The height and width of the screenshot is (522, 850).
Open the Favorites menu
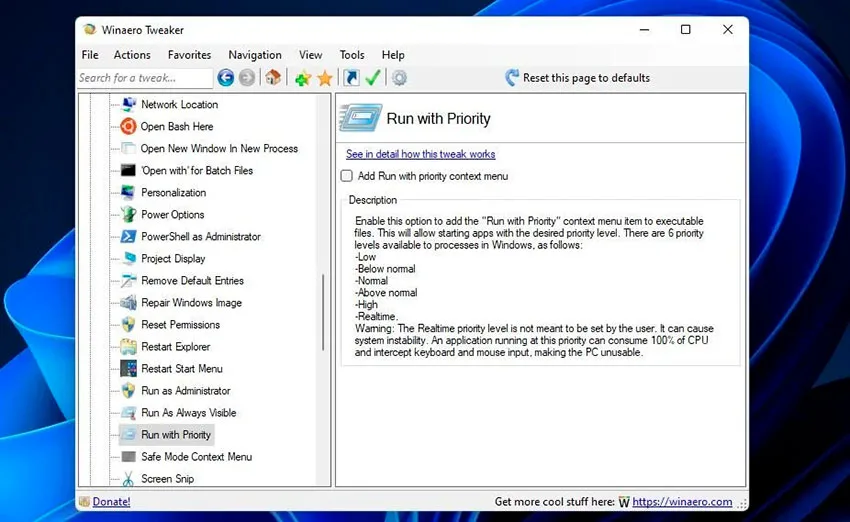189,55
